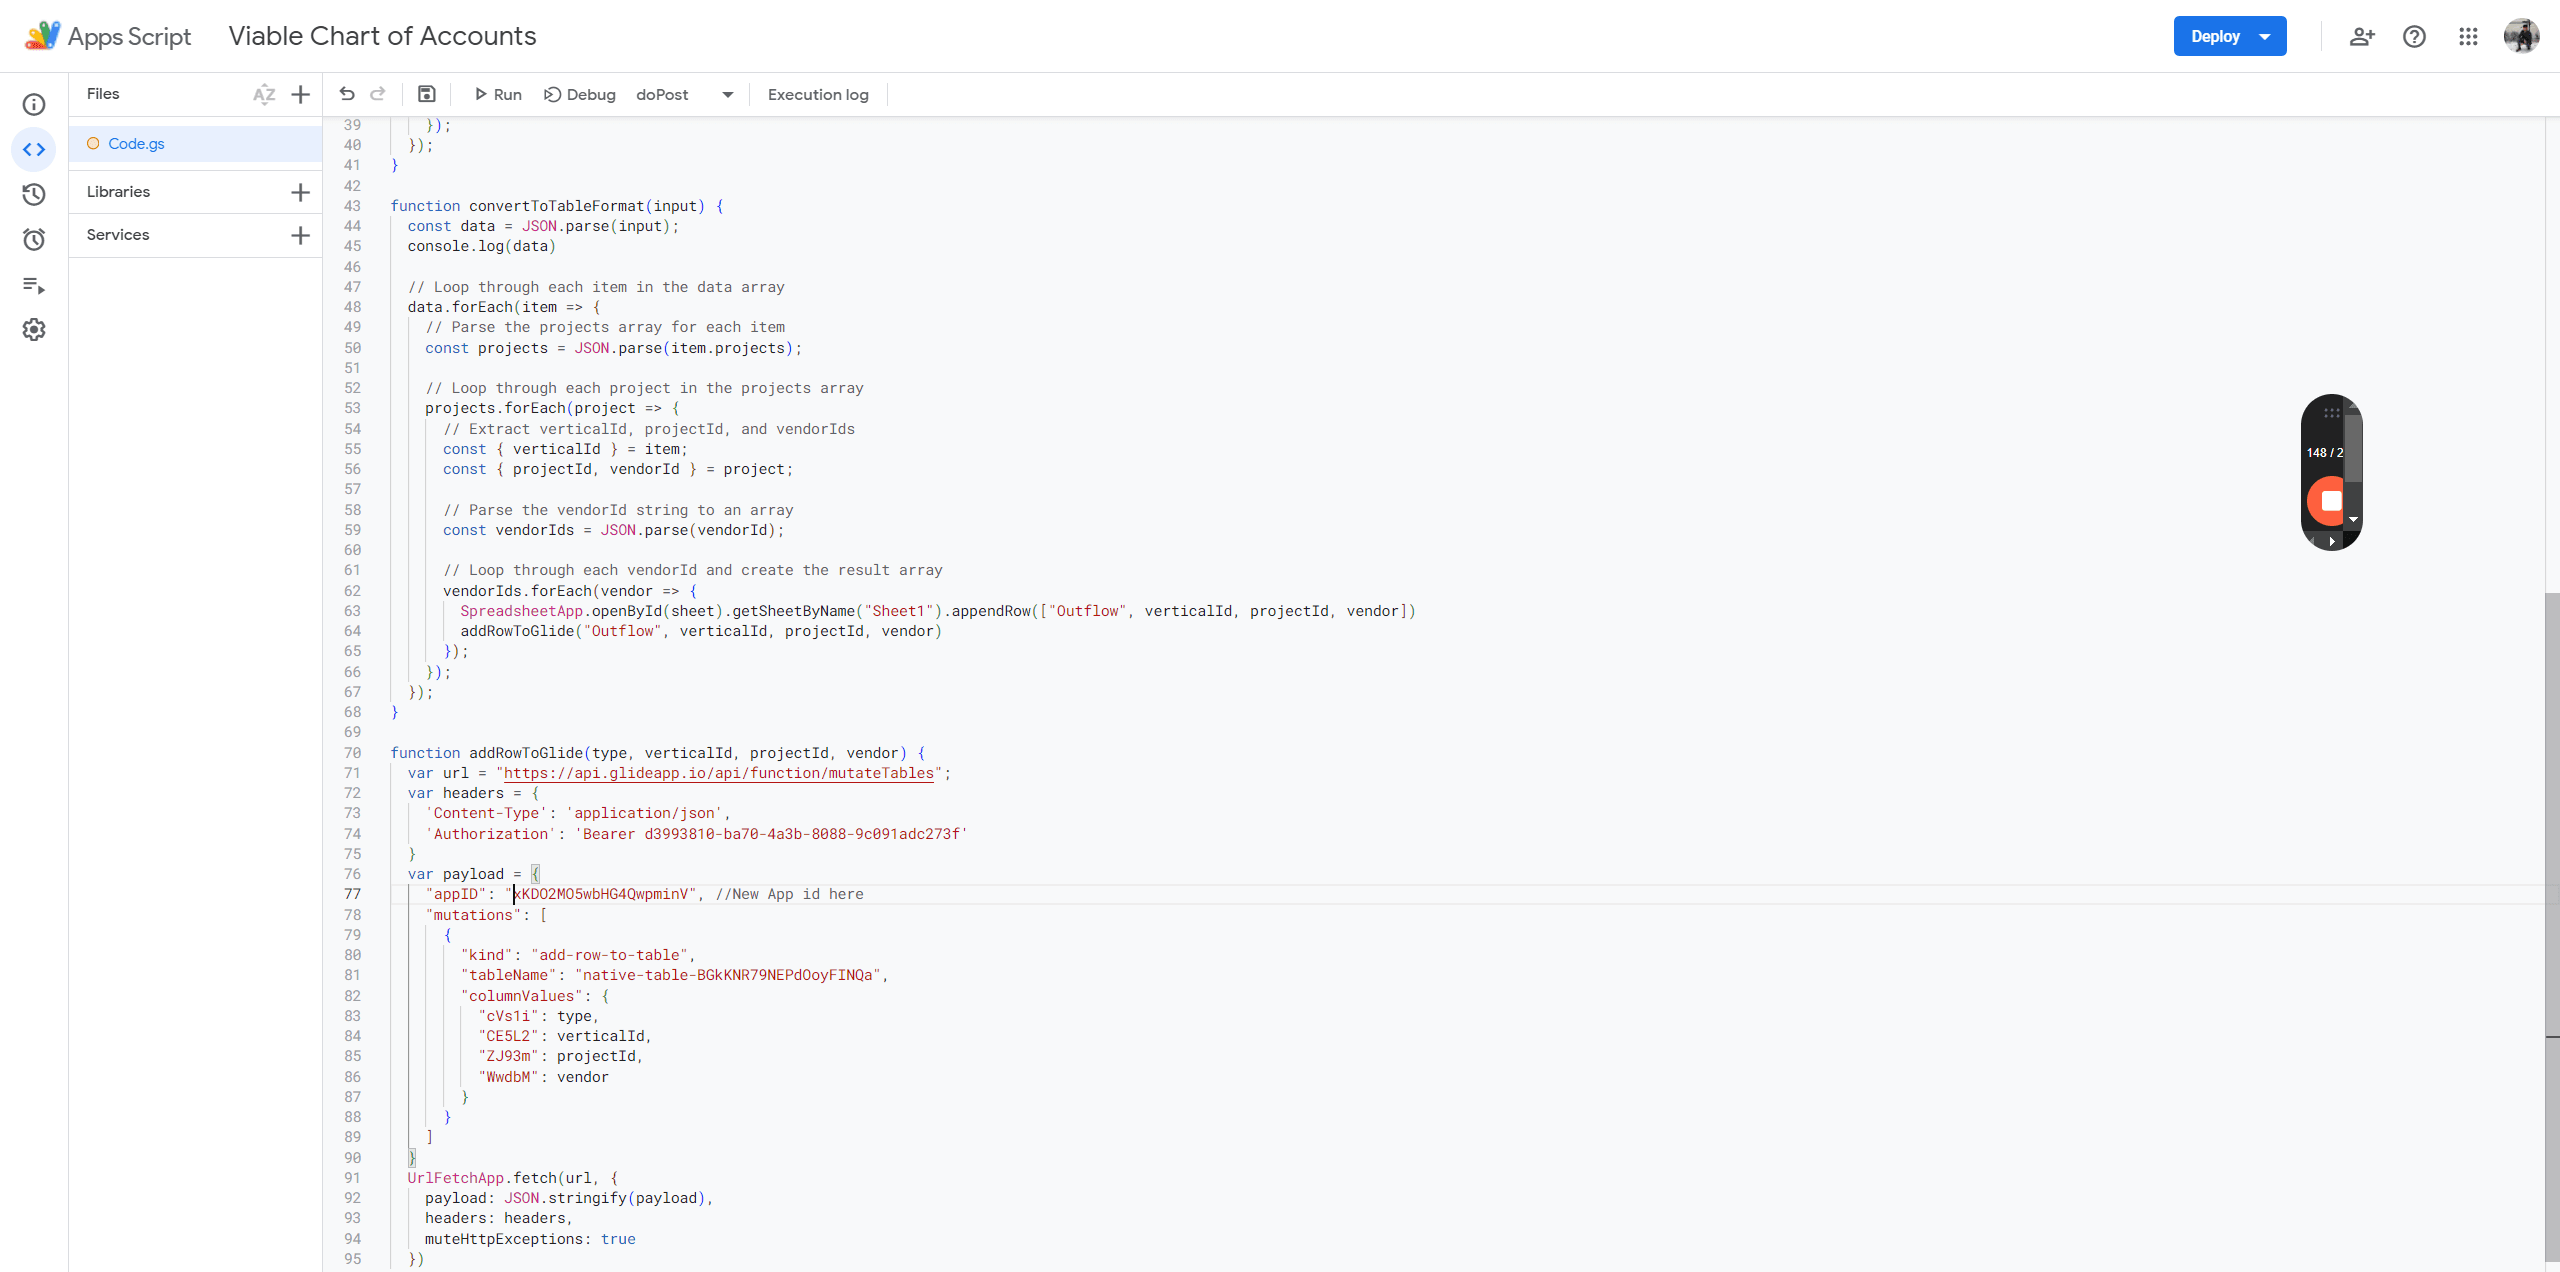Click the Services section header
The image size is (2560, 1272).
pyautogui.click(x=118, y=235)
